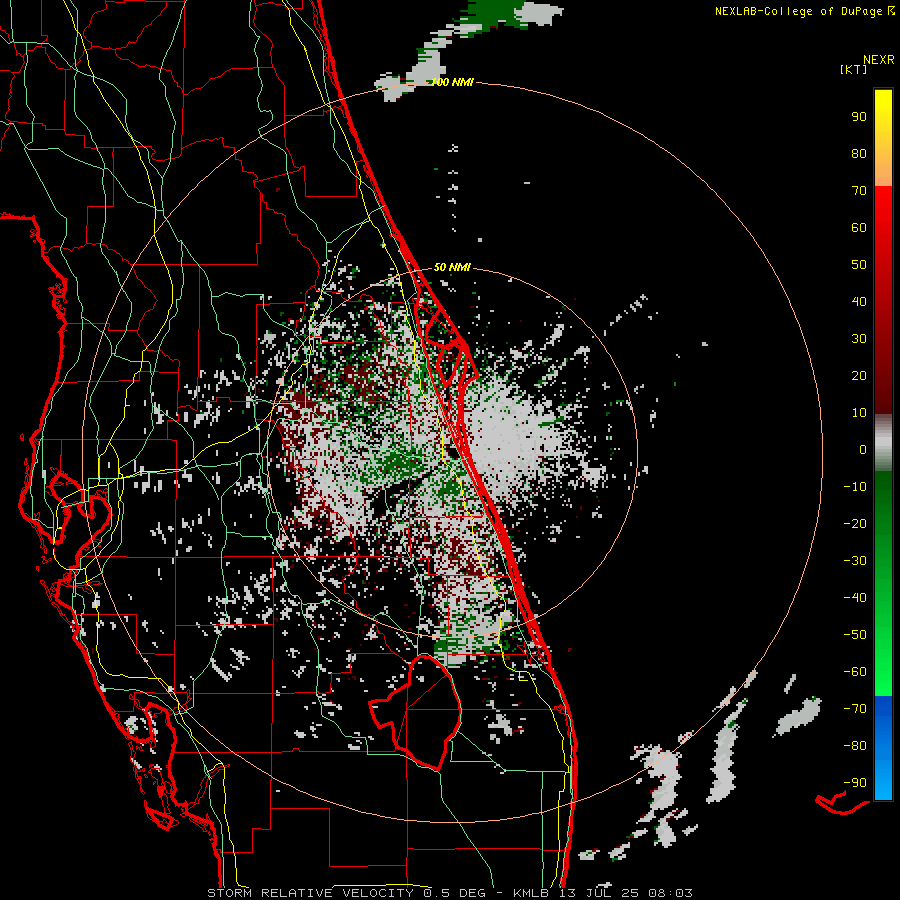Click the 0 knot scale label
The image size is (900, 900).
863,449
